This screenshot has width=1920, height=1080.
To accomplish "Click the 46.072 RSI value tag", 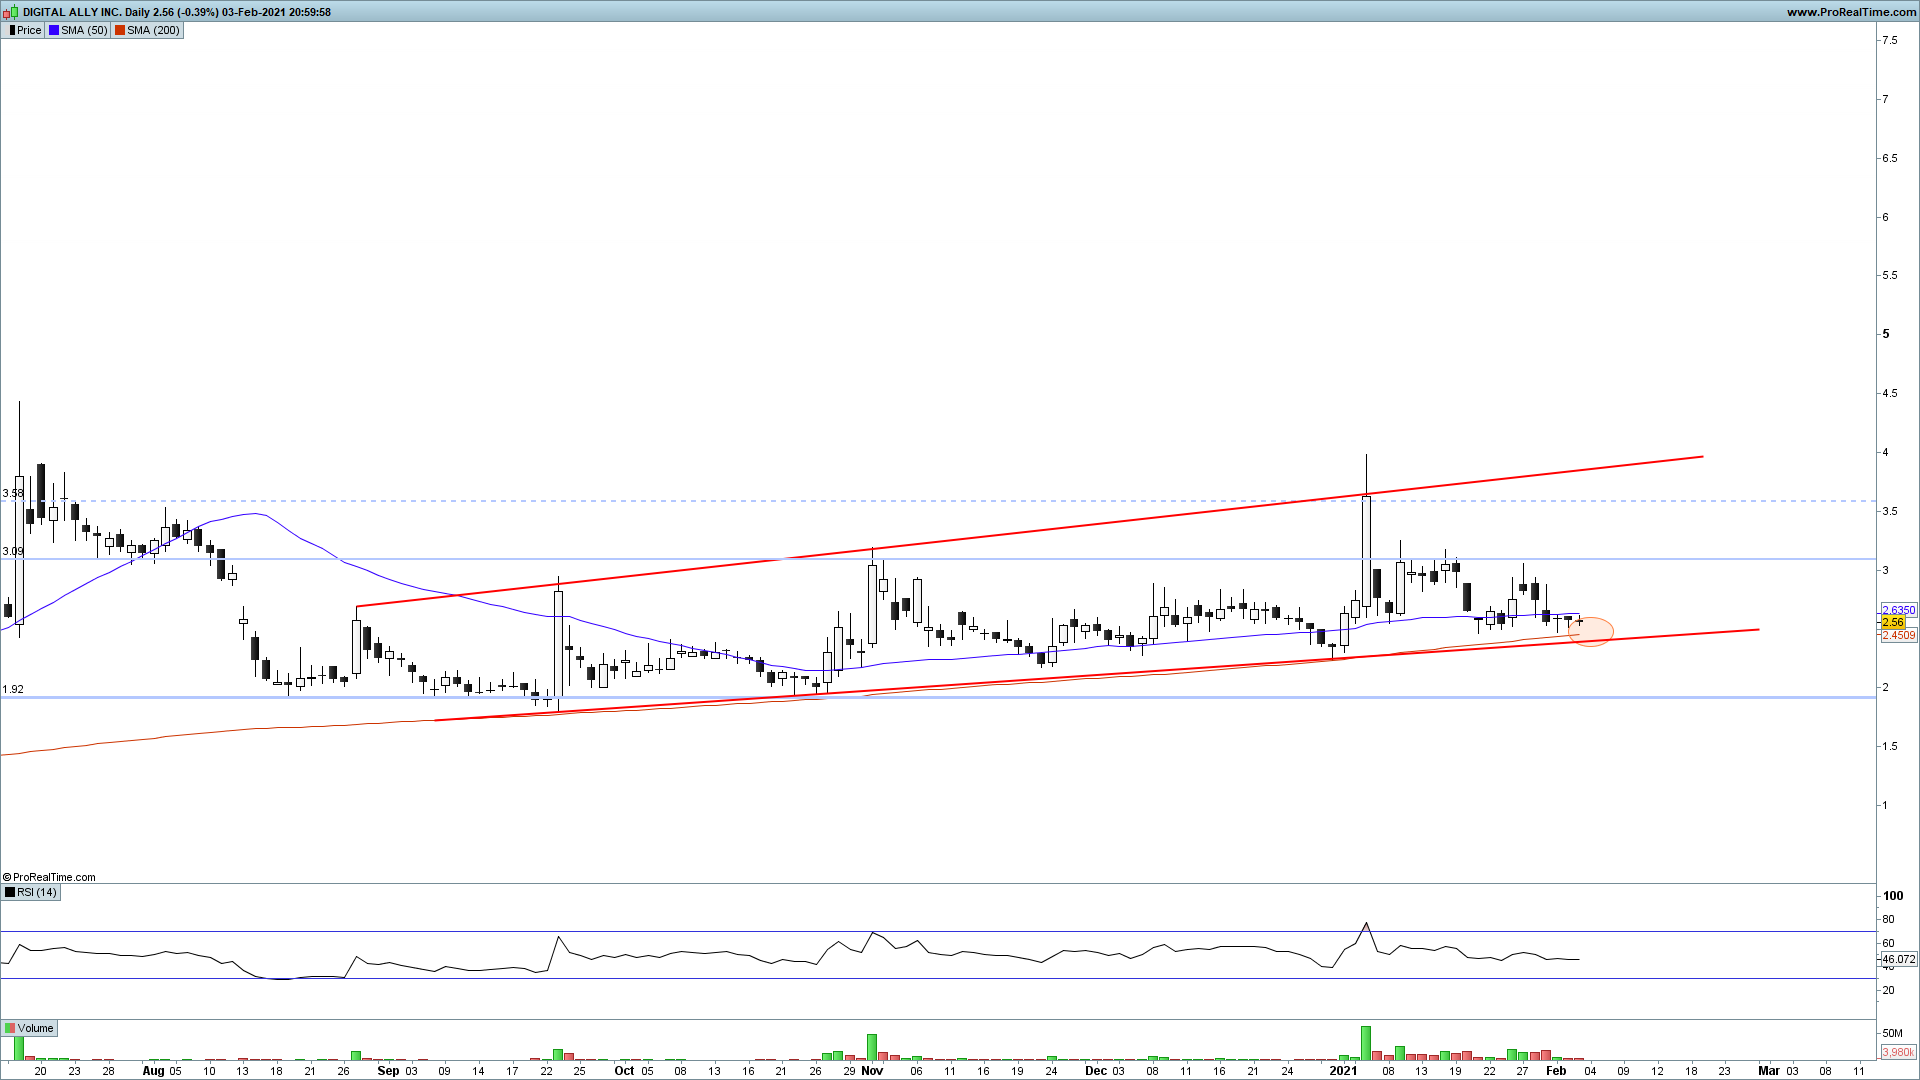I will [x=1898, y=959].
